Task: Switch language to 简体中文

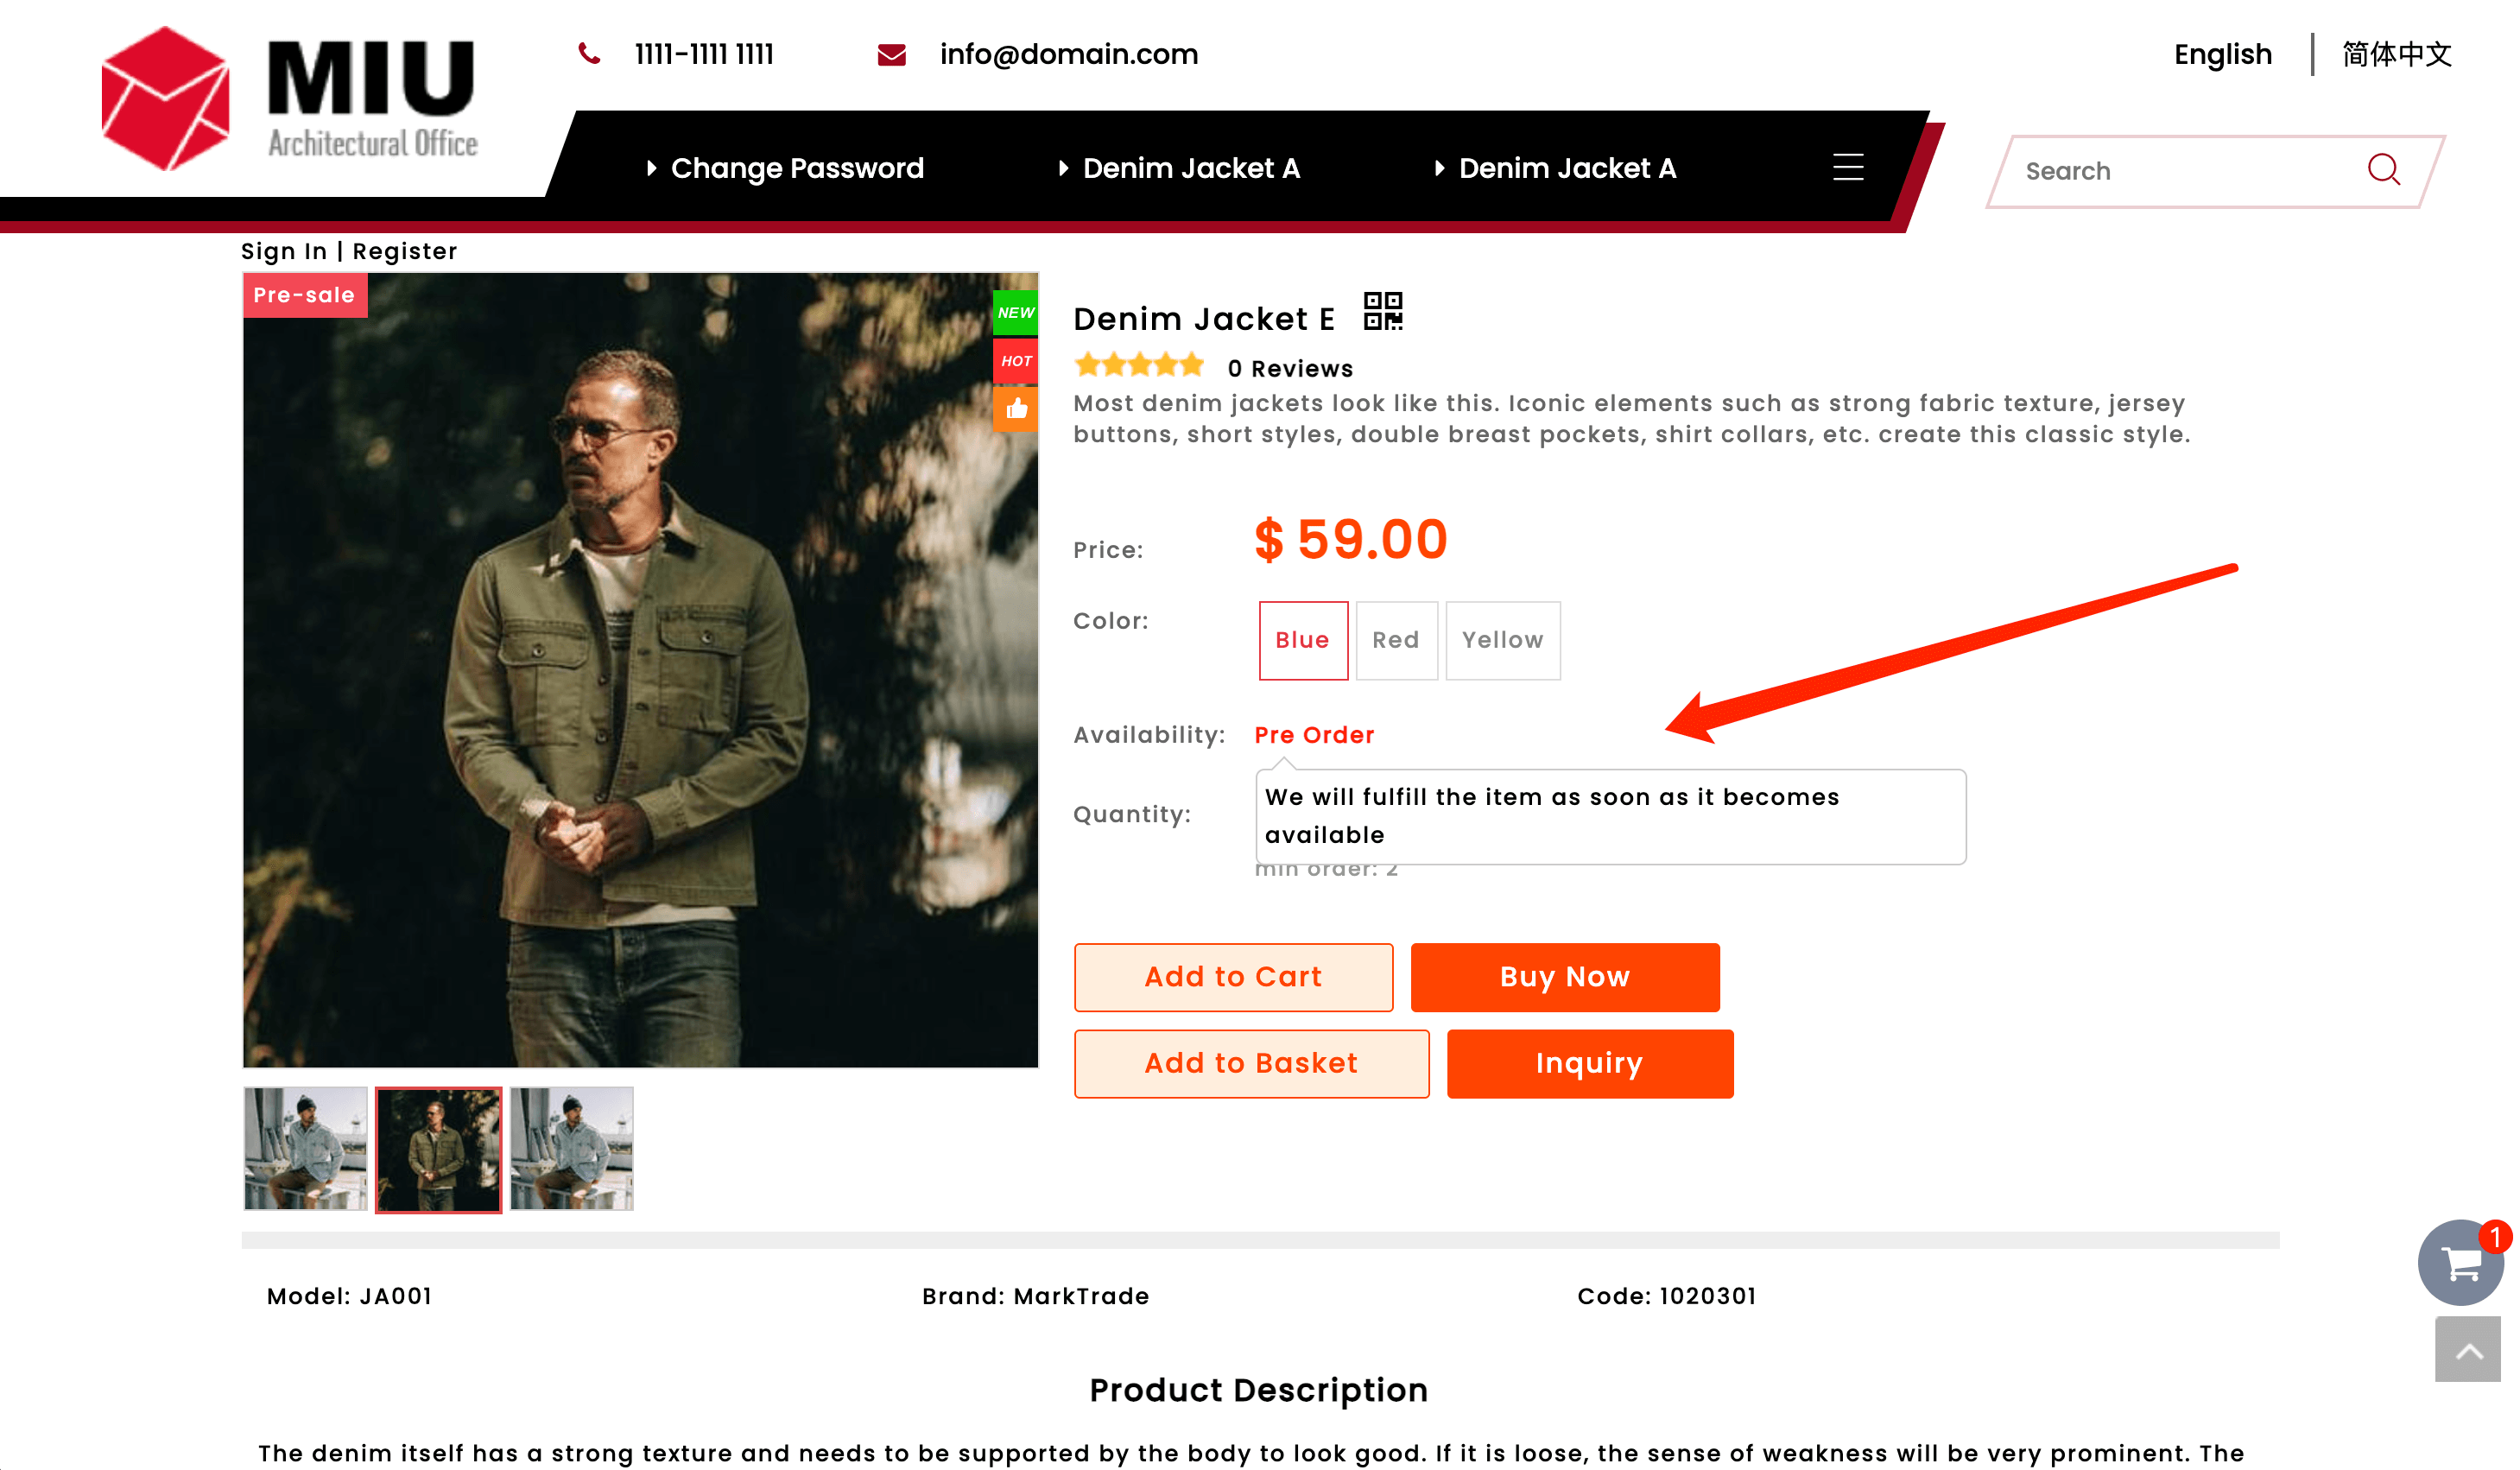Action: pyautogui.click(x=2396, y=54)
